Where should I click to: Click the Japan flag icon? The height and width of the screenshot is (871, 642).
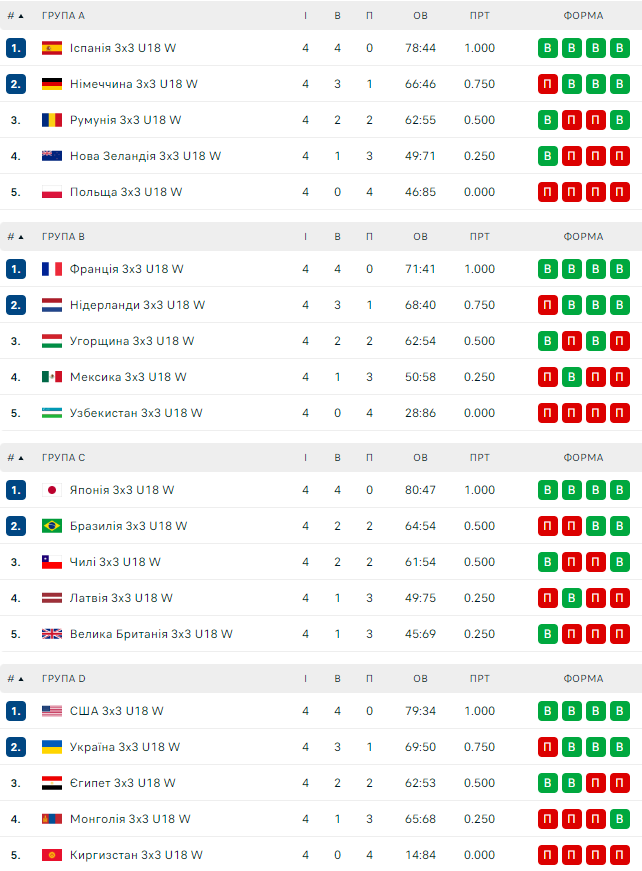(x=52, y=490)
